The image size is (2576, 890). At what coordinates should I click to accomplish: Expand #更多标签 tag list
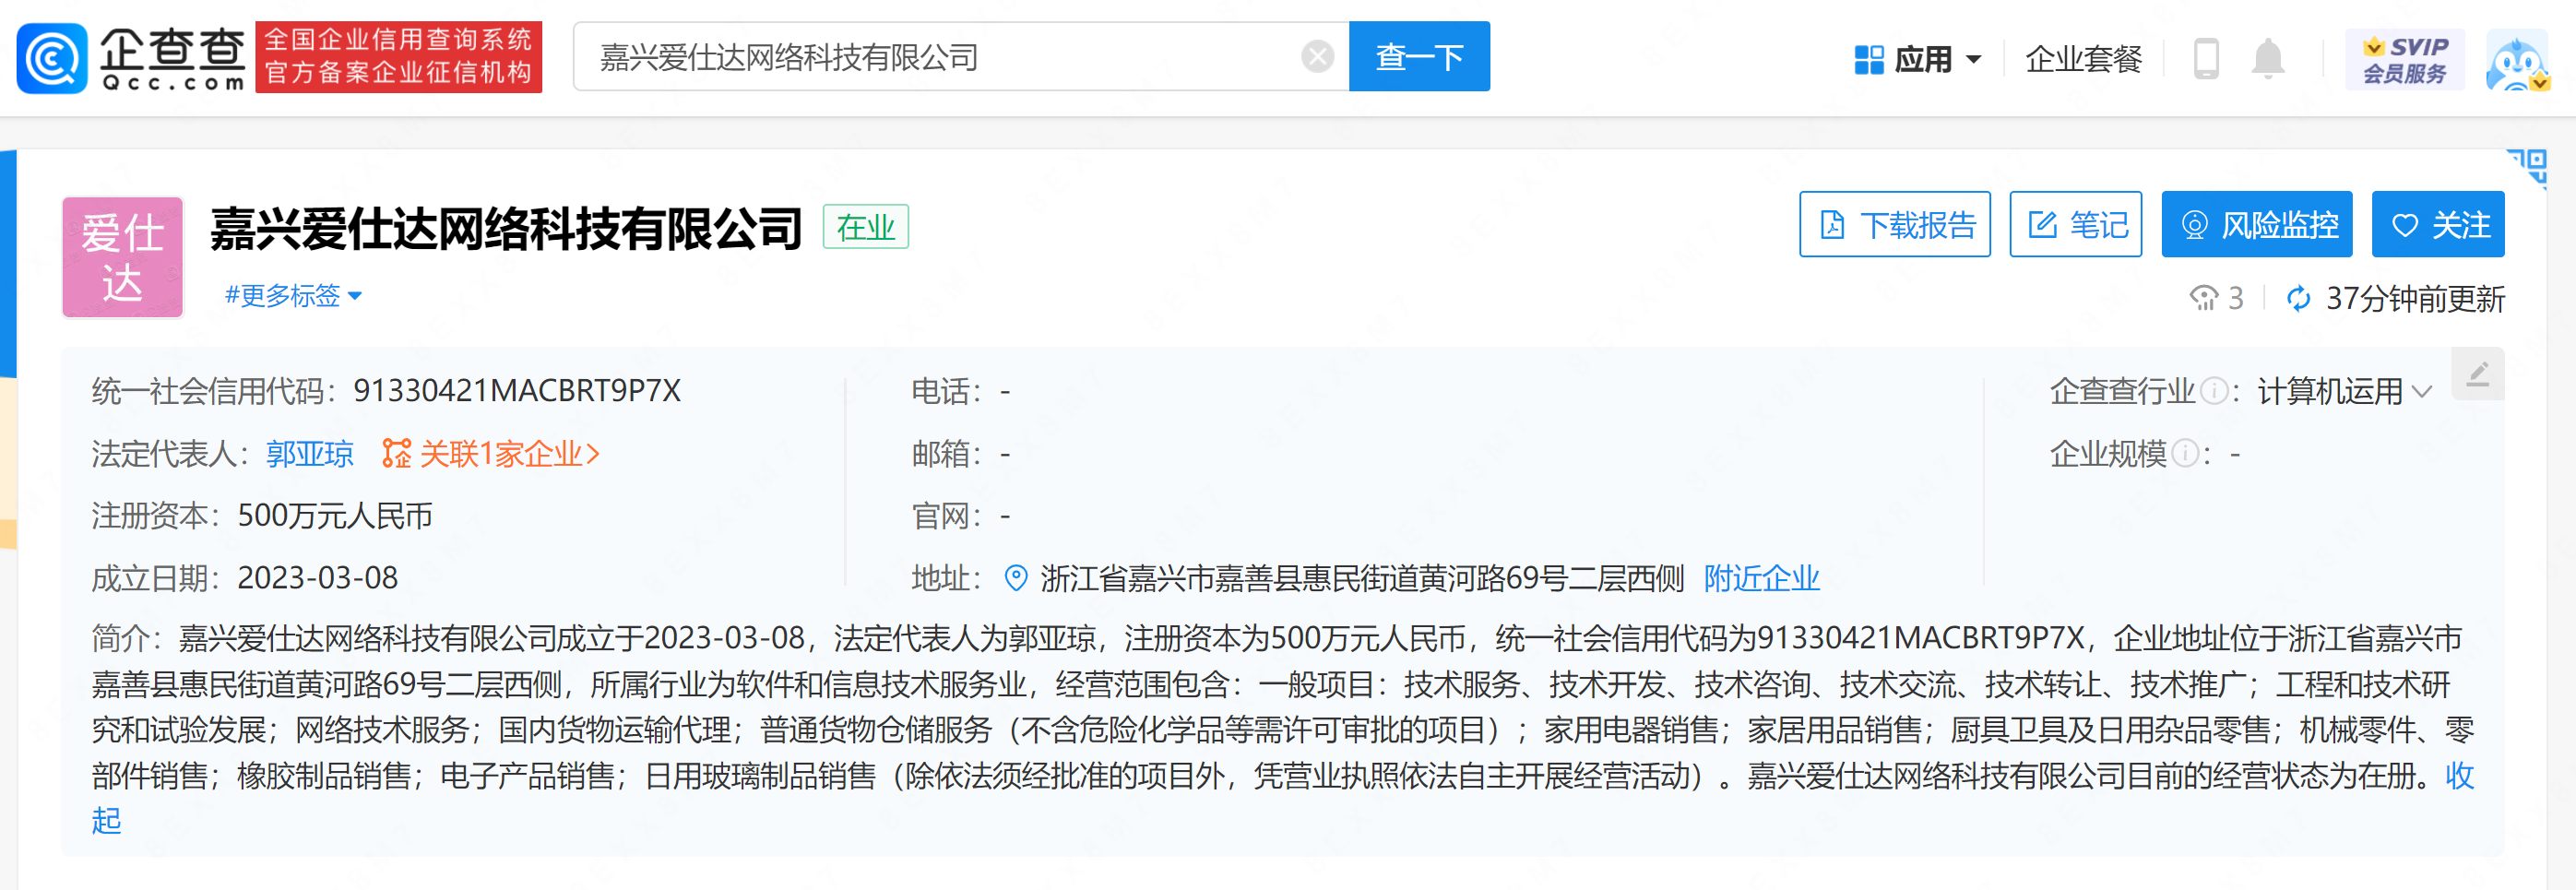293,296
